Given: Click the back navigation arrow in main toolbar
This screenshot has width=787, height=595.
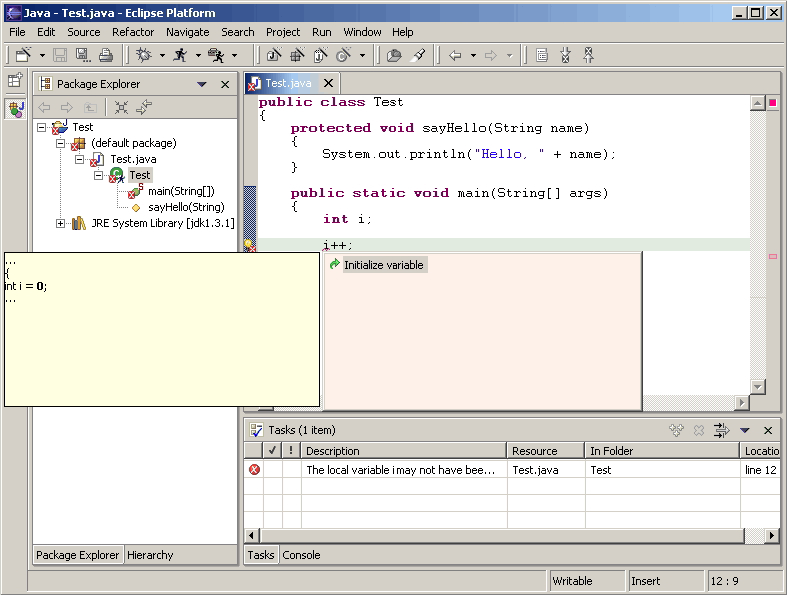Looking at the screenshot, I should [455, 55].
